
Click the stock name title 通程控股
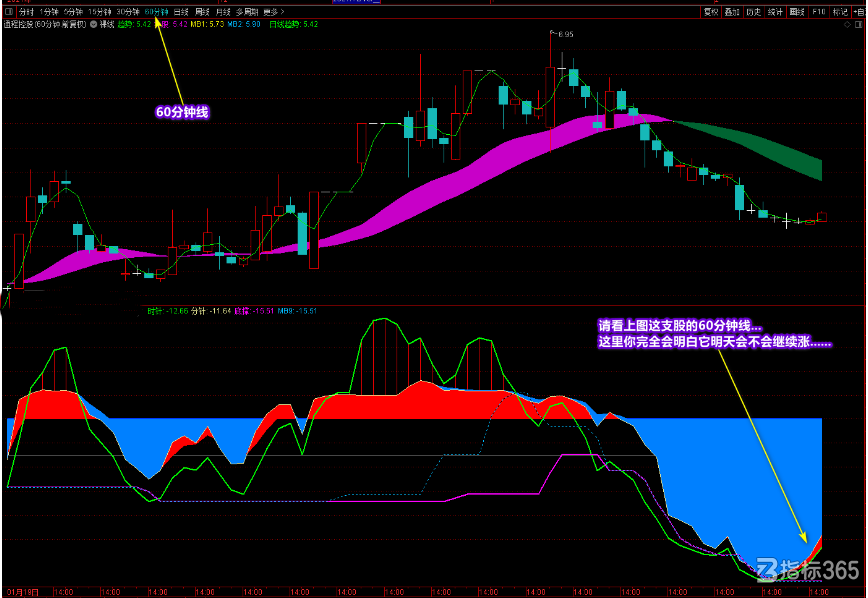[x=18, y=24]
